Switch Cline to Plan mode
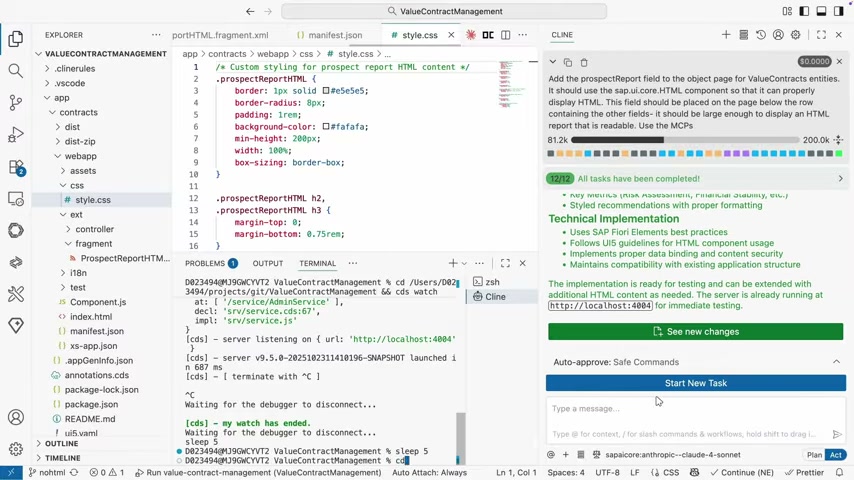The width and height of the screenshot is (854, 480). [814, 454]
